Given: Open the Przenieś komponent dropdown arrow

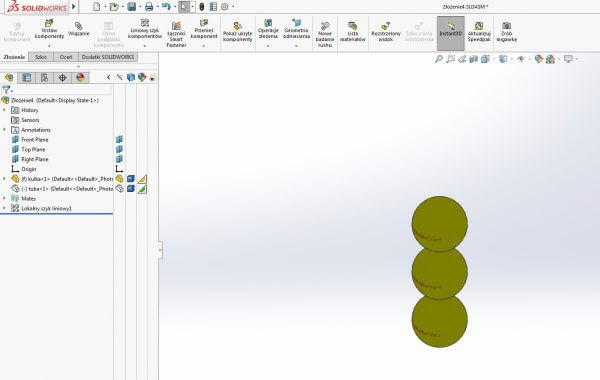Looking at the screenshot, I should pyautogui.click(x=204, y=46).
